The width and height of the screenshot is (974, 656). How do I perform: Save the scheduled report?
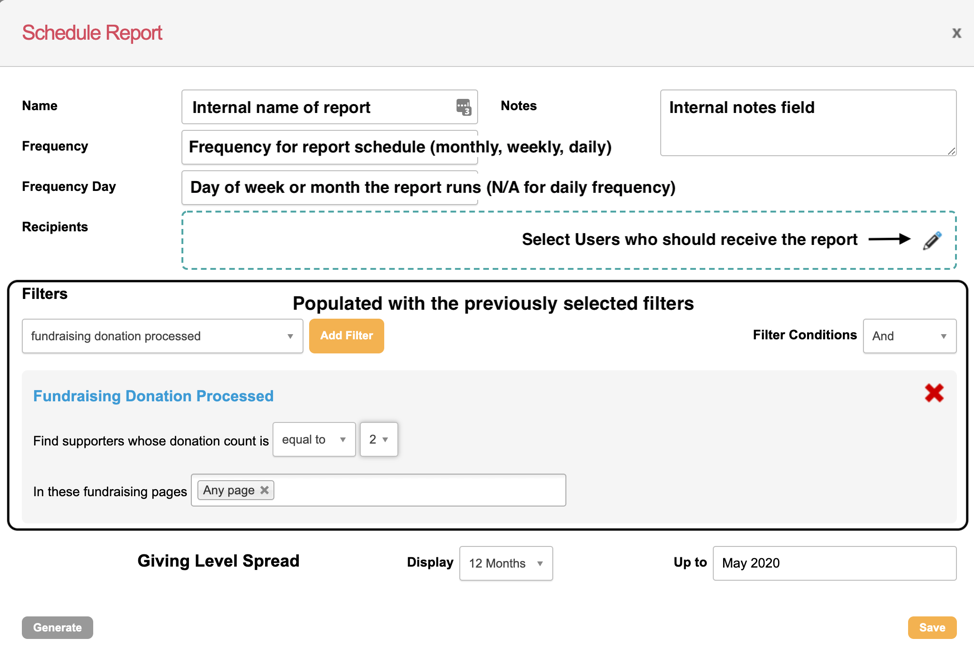point(931,628)
